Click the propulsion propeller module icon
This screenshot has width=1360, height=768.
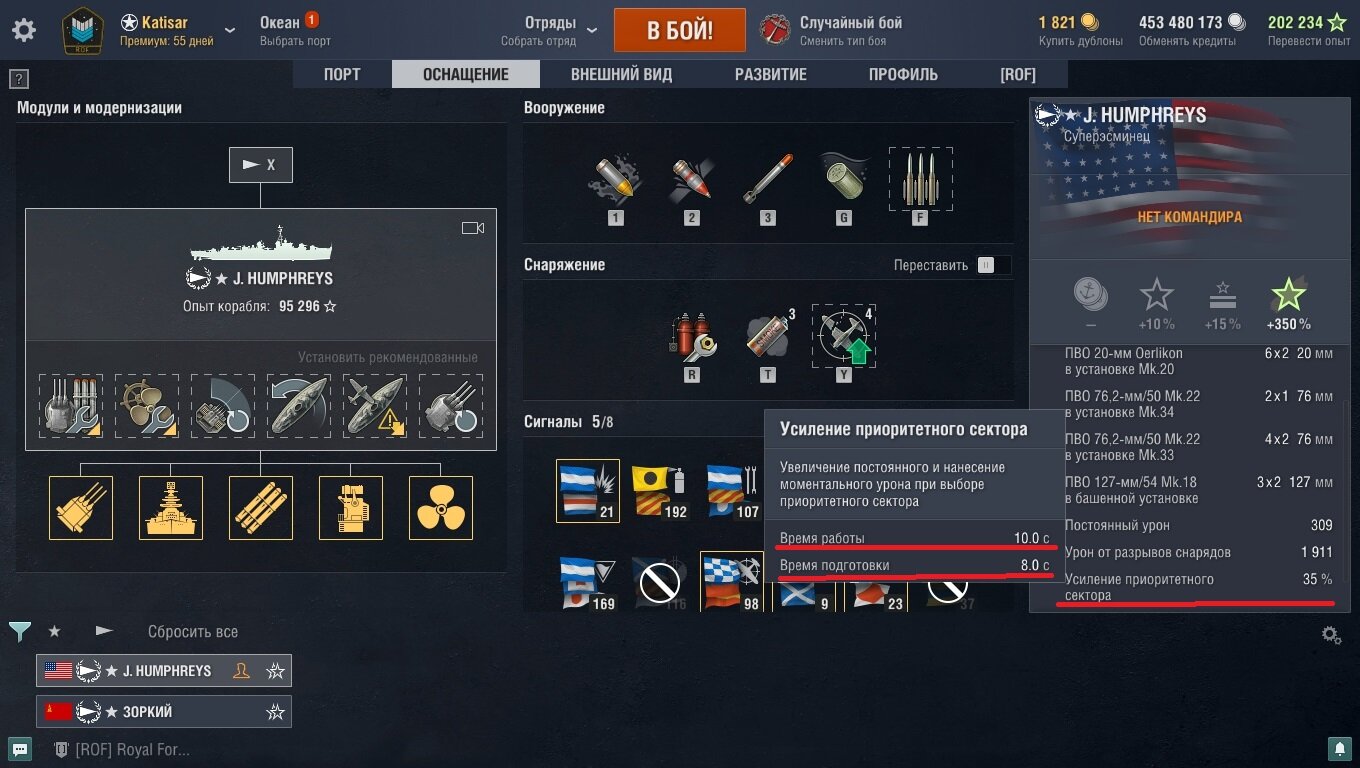tap(441, 508)
